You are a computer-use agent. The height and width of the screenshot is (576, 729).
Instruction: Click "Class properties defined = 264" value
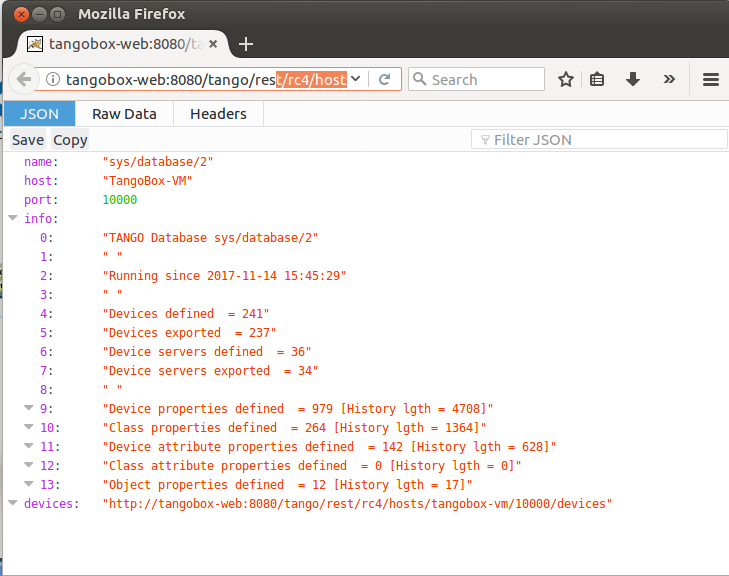pyautogui.click(x=294, y=428)
